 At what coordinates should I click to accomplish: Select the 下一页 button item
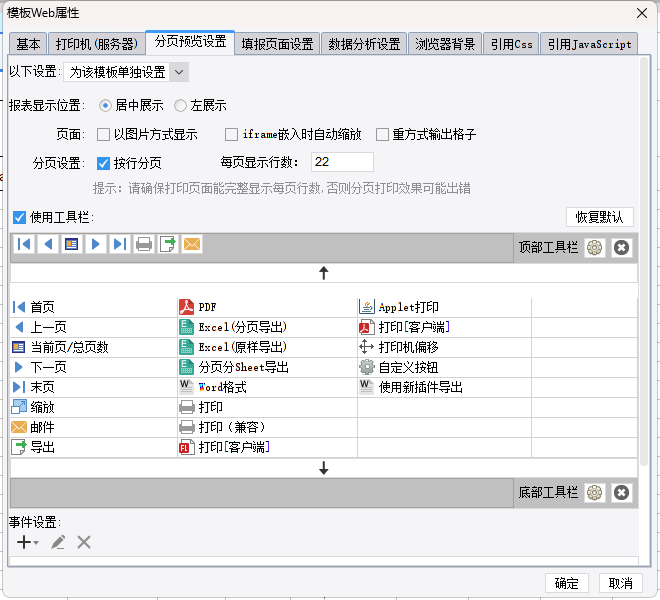93,367
